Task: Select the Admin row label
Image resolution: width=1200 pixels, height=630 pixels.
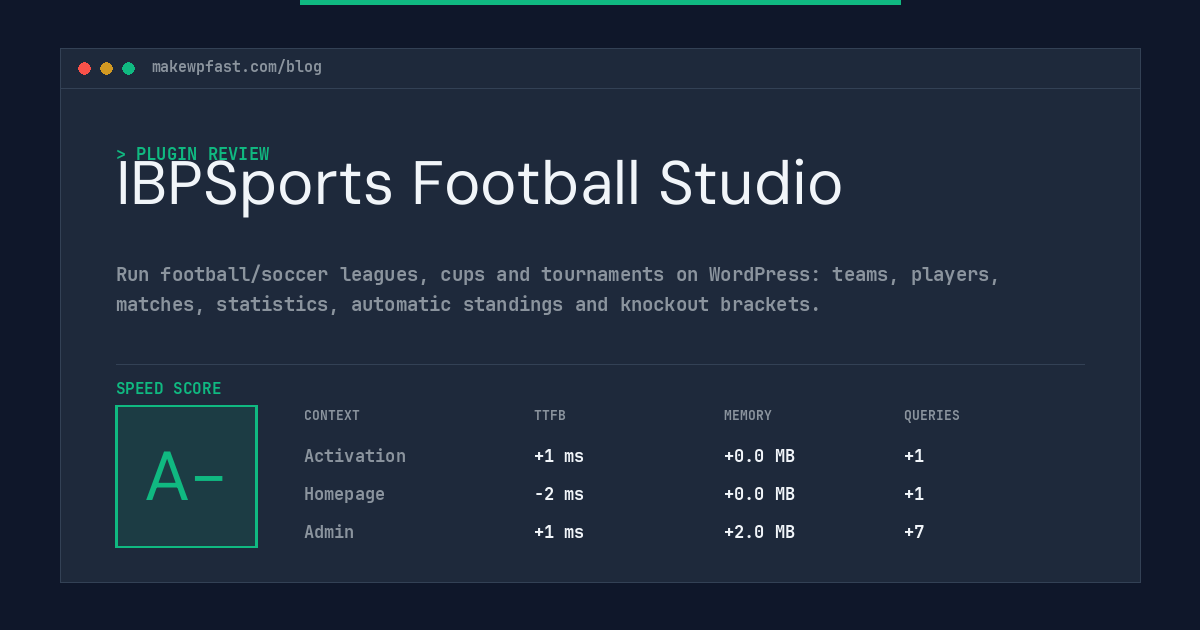Action: [329, 532]
